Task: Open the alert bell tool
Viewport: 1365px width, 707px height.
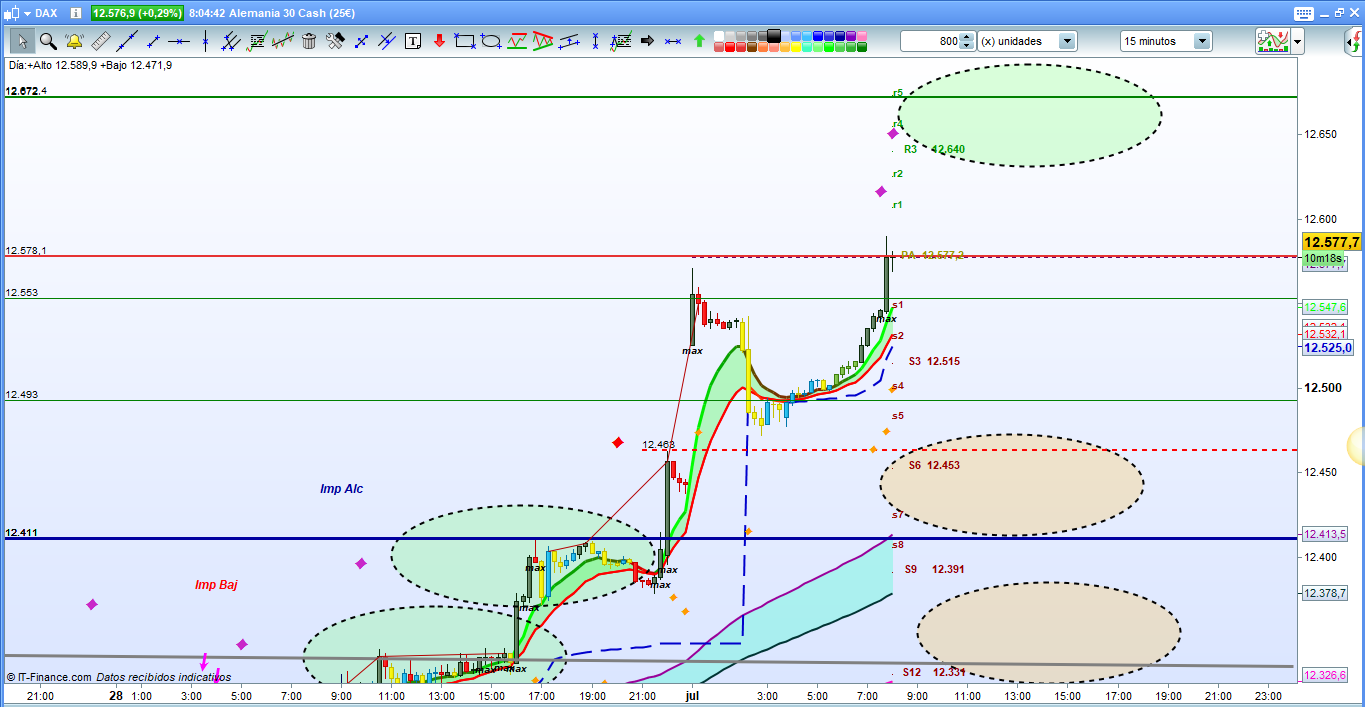Action: tap(74, 41)
